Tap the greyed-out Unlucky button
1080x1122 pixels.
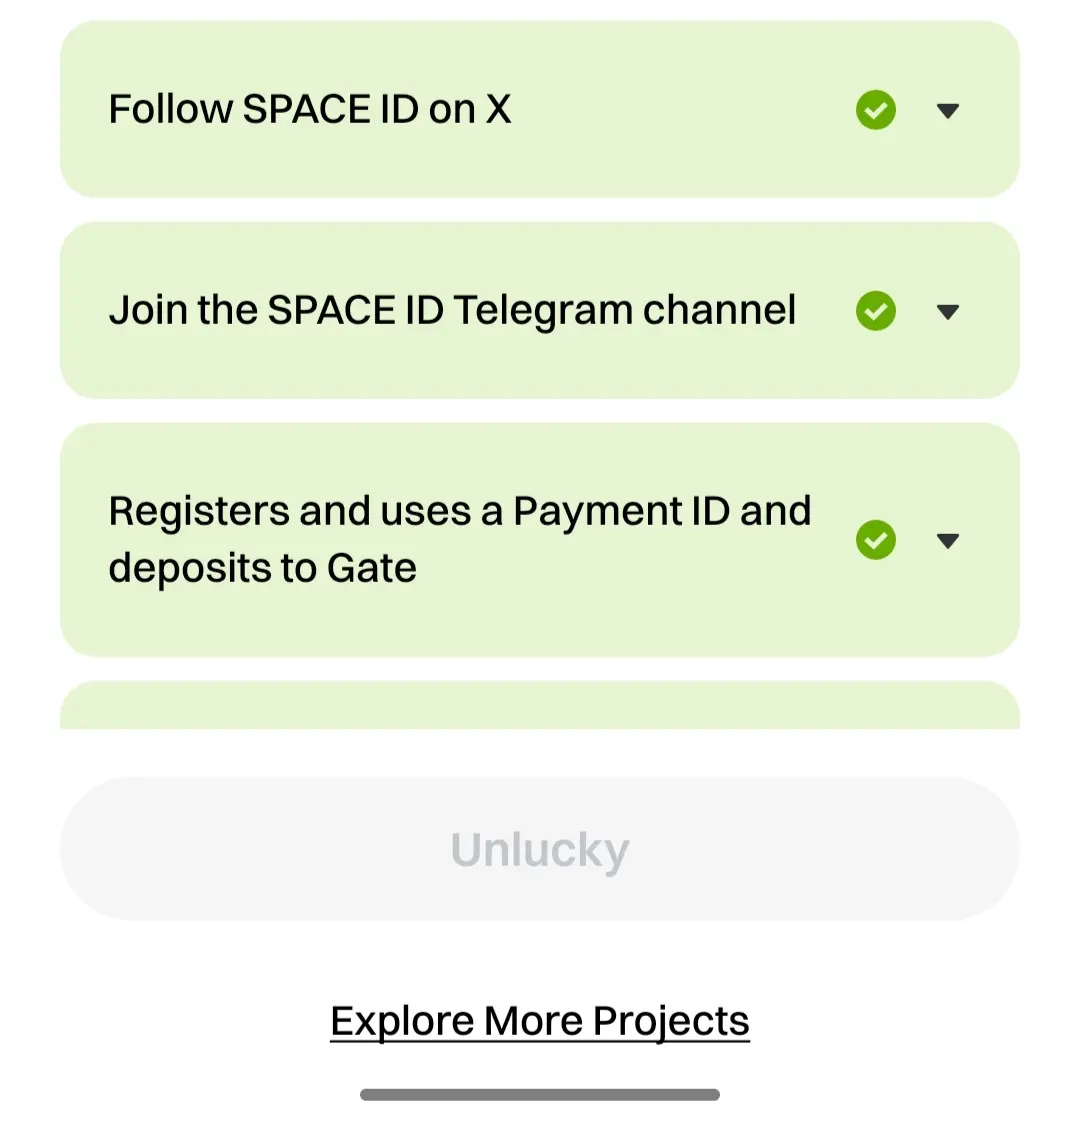[x=540, y=849]
